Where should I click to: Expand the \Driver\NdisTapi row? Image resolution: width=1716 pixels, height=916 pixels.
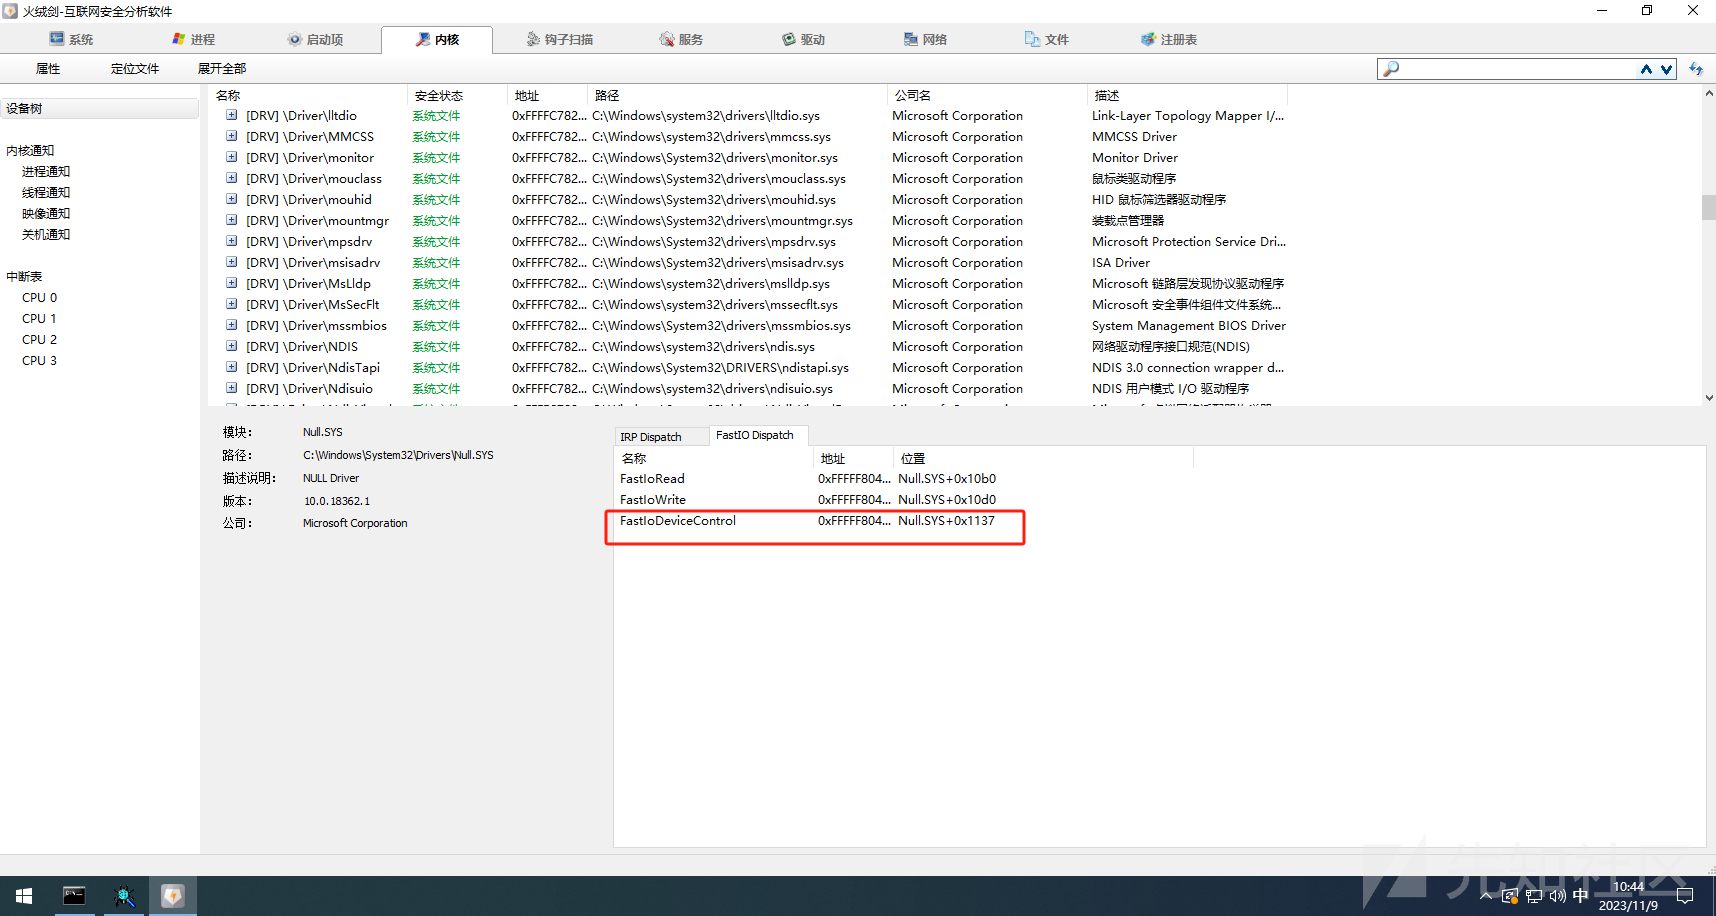[231, 367]
